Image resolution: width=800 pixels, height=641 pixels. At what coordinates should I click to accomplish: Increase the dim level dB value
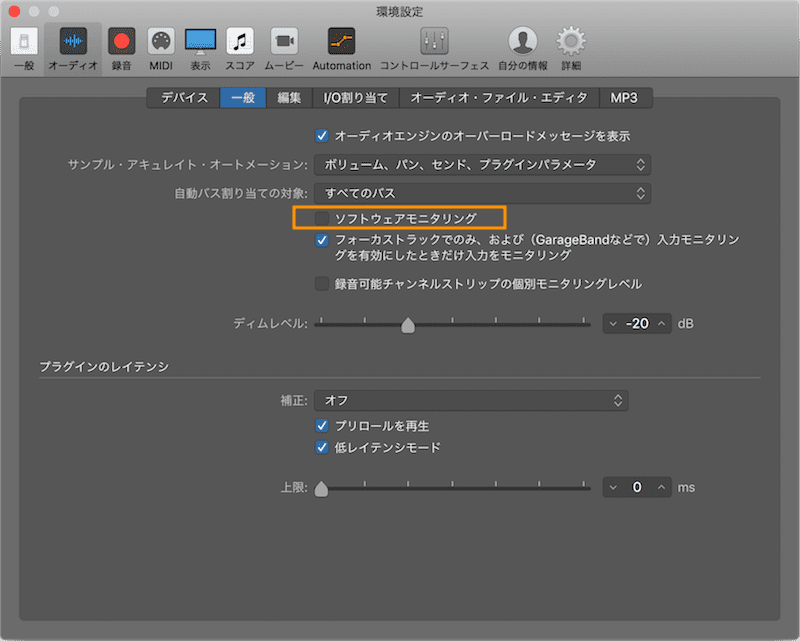[x=662, y=324]
